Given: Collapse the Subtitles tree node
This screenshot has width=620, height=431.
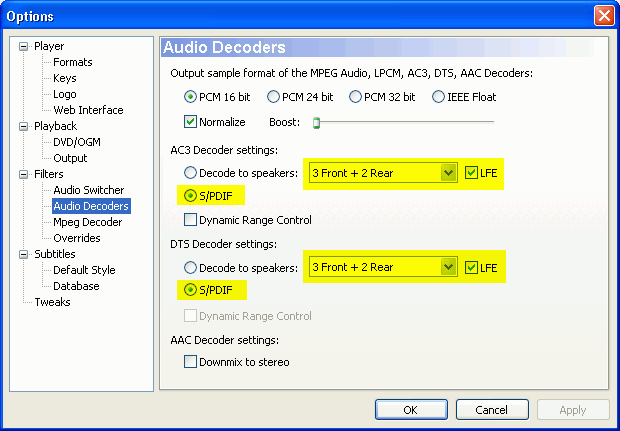Looking at the screenshot, I should point(24,254).
